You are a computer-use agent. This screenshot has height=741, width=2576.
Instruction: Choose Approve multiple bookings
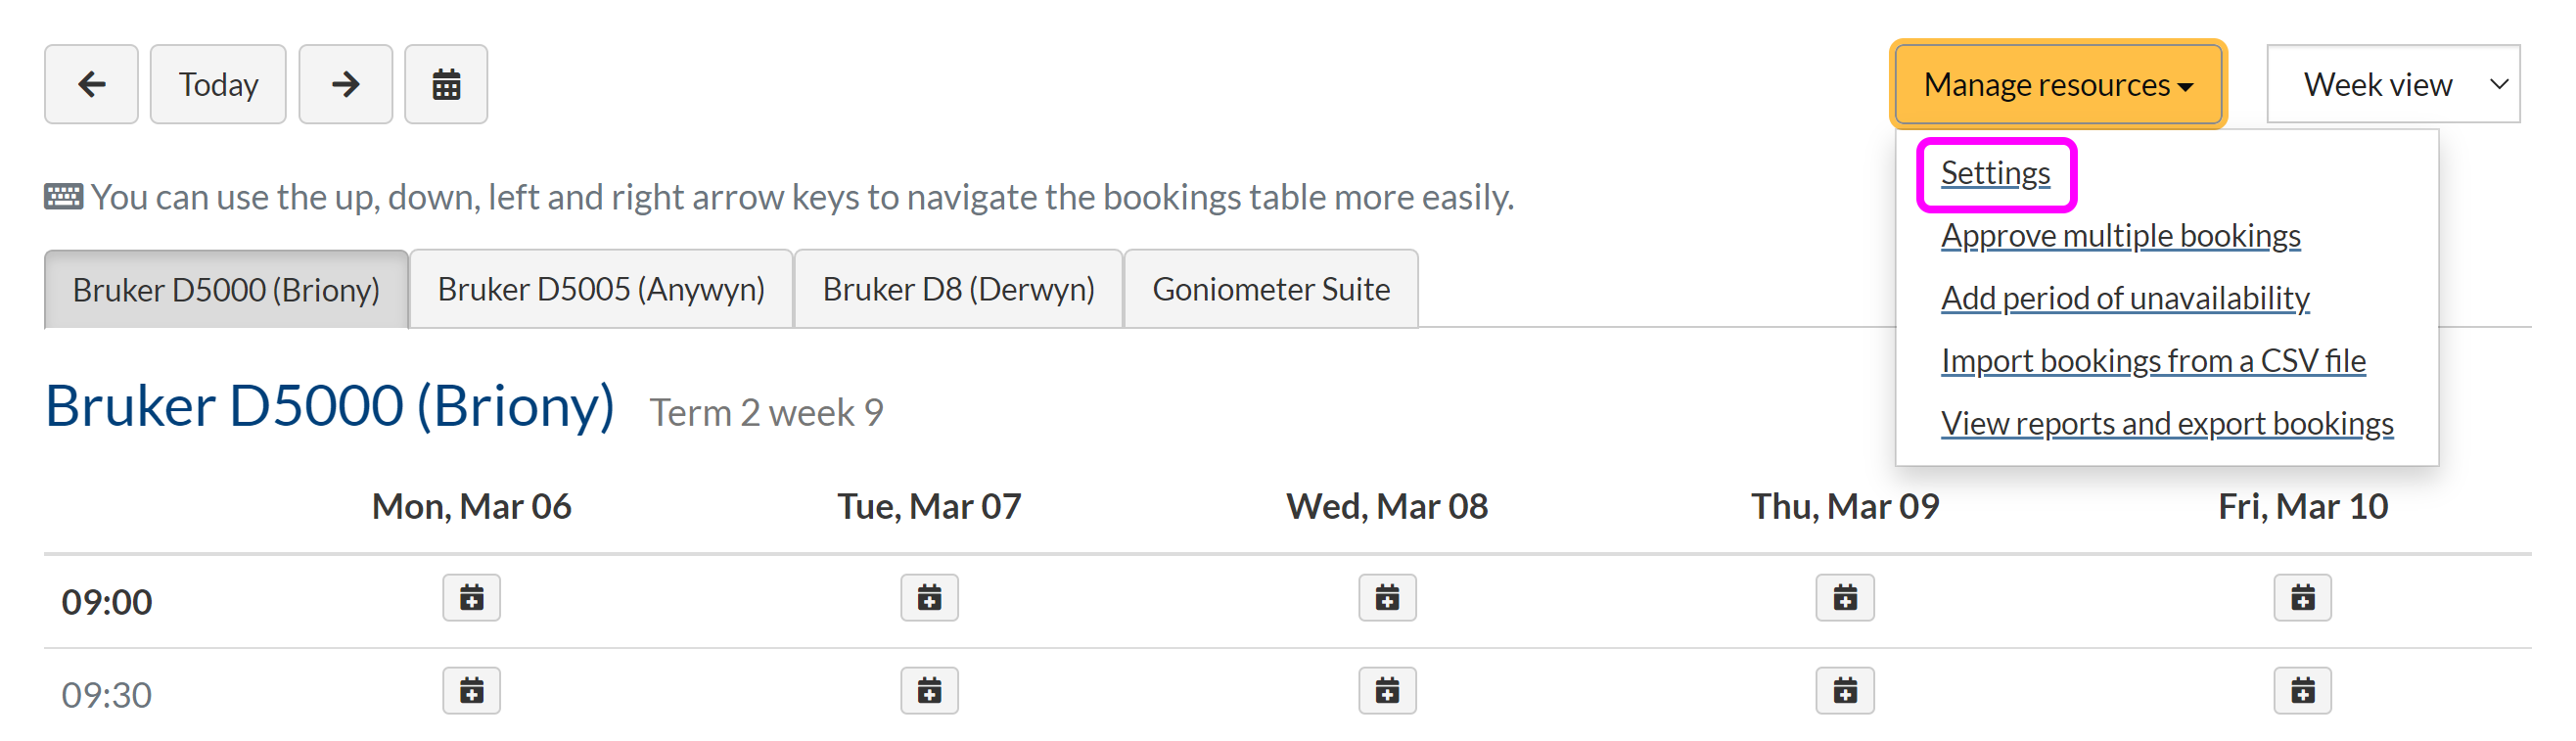pyautogui.click(x=2120, y=236)
